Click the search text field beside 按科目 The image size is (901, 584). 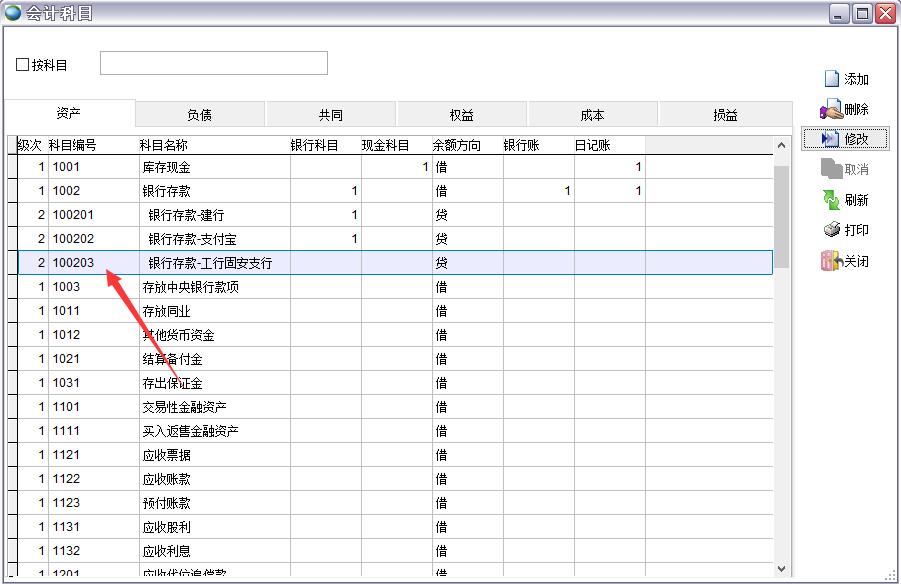[213, 63]
